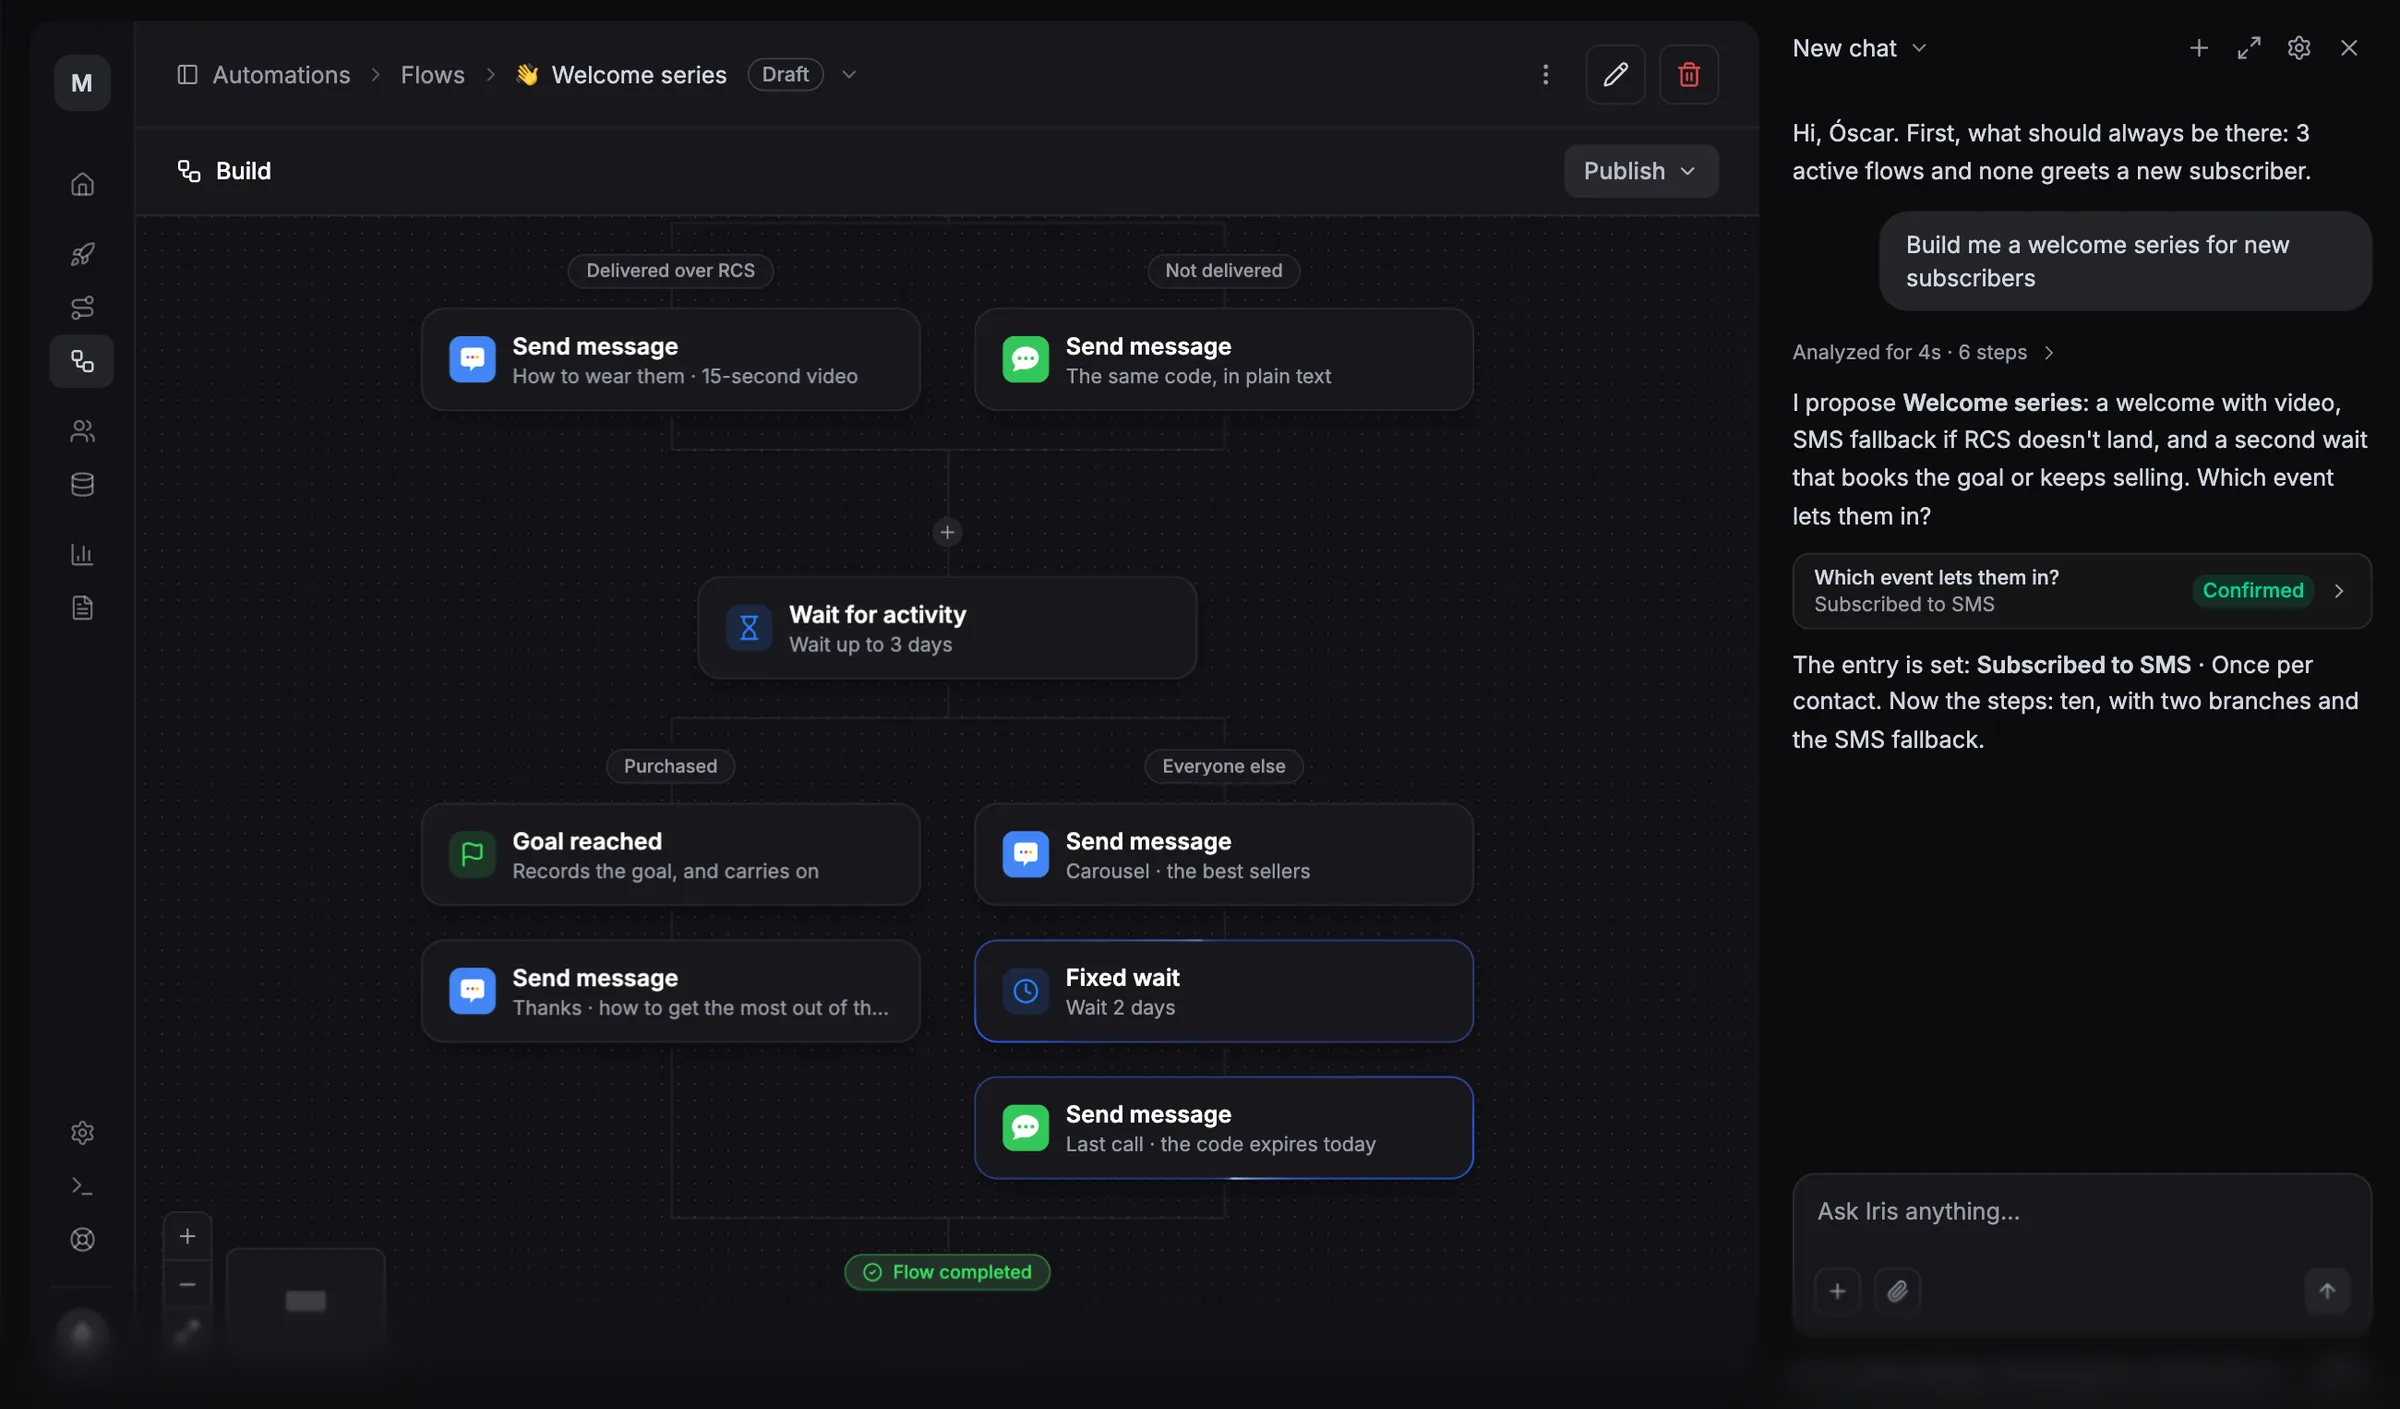Go to Flows breadcrumb
The height and width of the screenshot is (1409, 2400).
click(433, 75)
